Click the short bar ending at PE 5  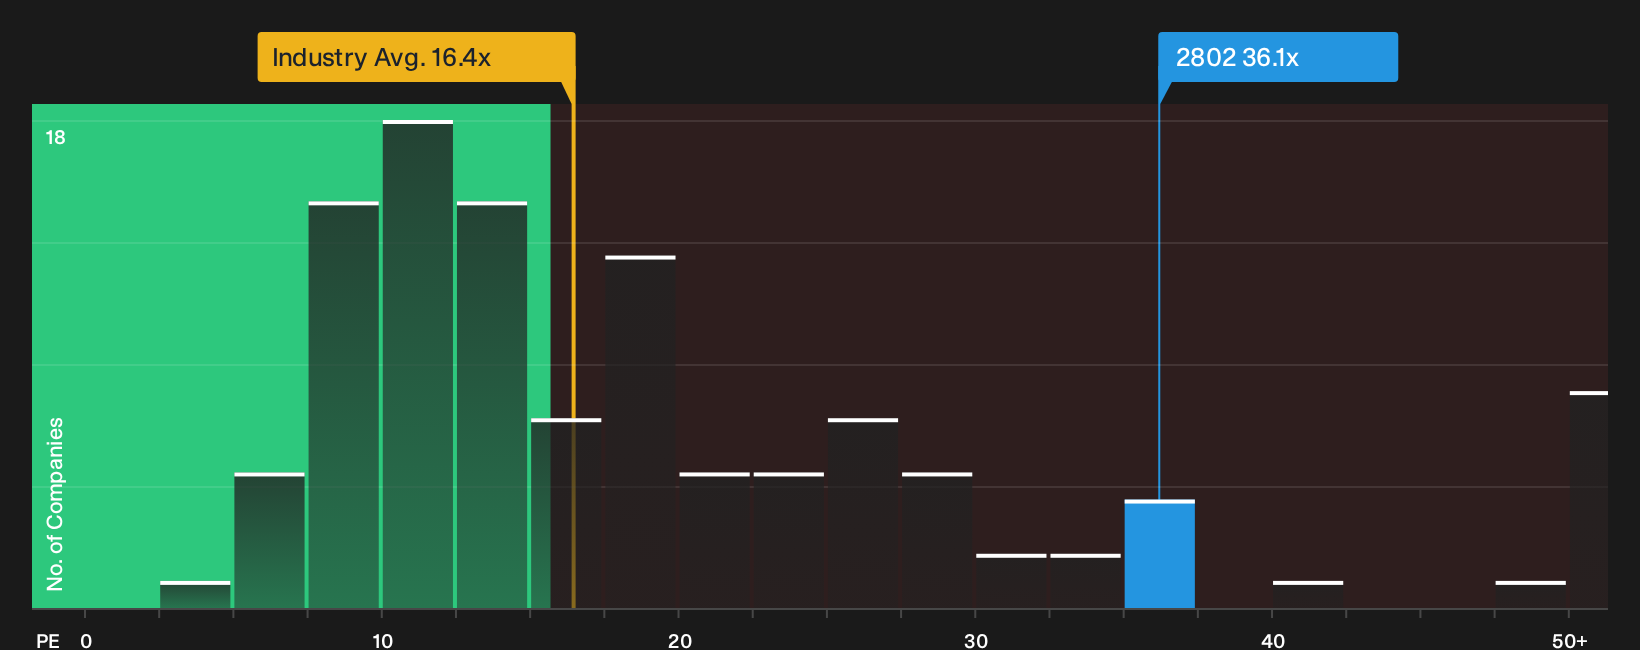pos(195,595)
